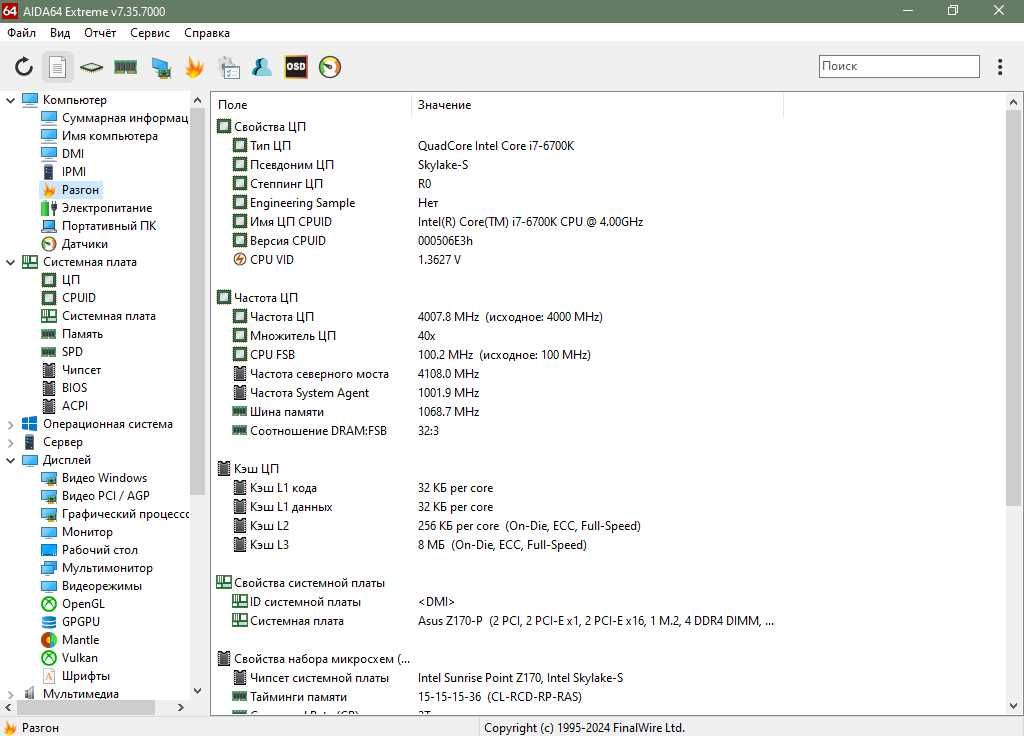The height and width of the screenshot is (736, 1024).
Task: Click the Refresh toolbar icon
Action: click(x=24, y=67)
